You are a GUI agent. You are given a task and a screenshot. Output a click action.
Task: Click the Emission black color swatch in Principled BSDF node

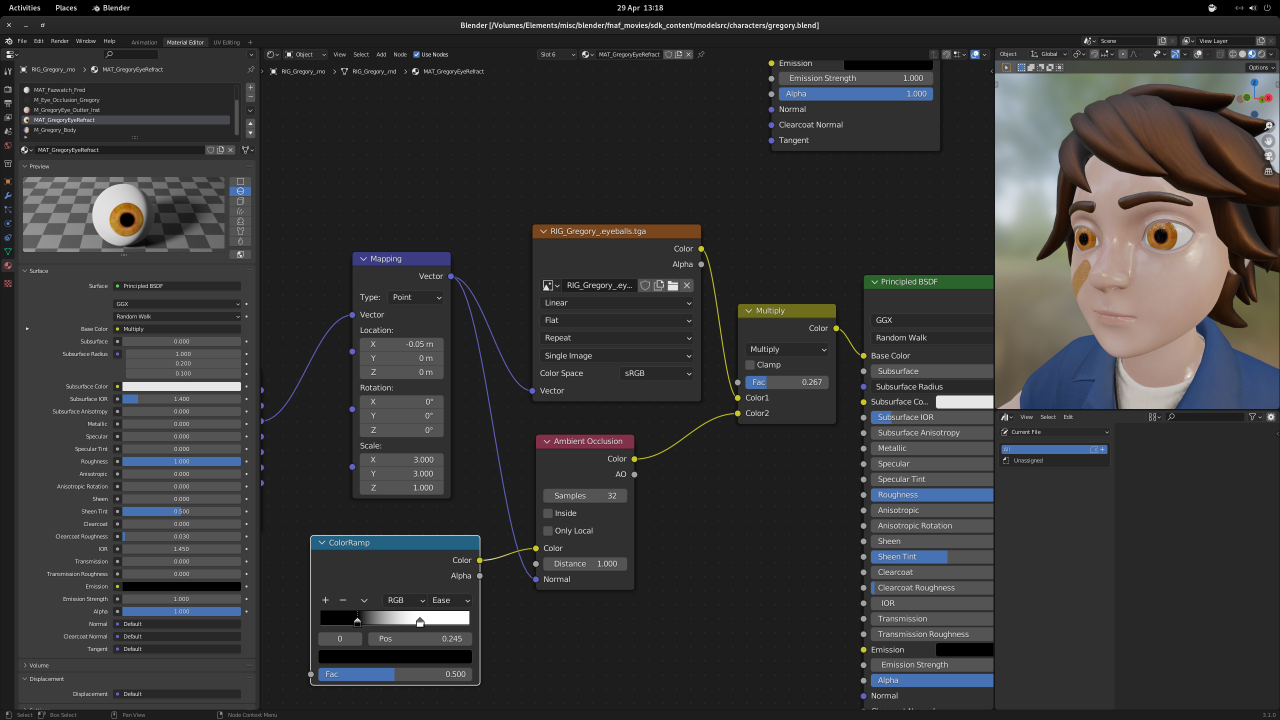pyautogui.click(x=965, y=650)
